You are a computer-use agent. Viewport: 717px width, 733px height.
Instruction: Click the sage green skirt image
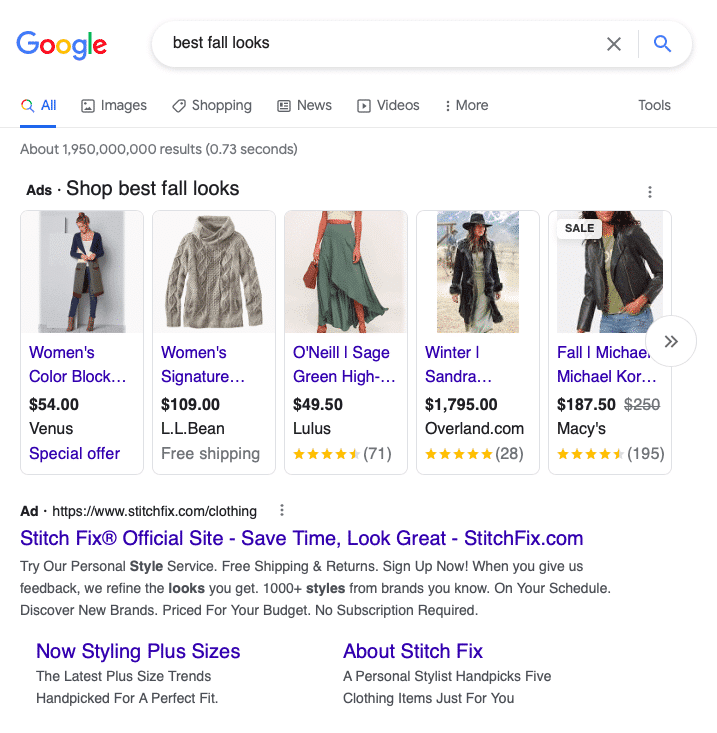[x=346, y=272]
